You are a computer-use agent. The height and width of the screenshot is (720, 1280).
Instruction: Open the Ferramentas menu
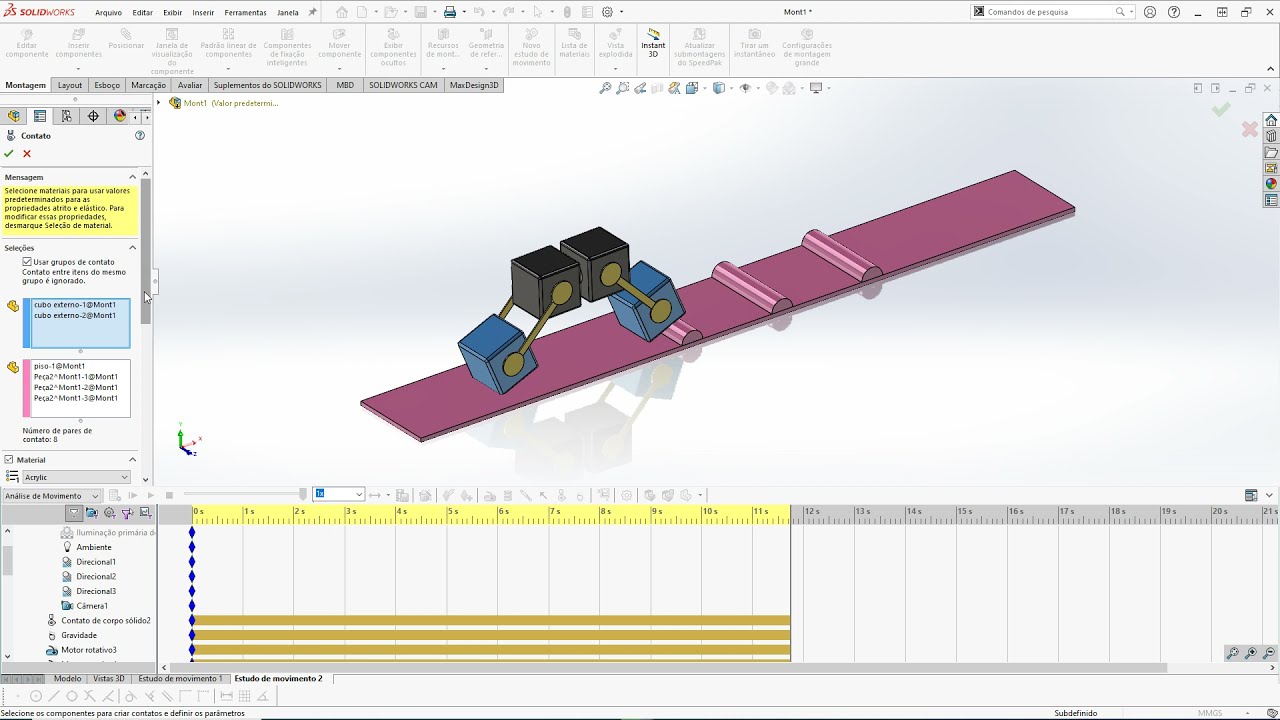pos(245,13)
